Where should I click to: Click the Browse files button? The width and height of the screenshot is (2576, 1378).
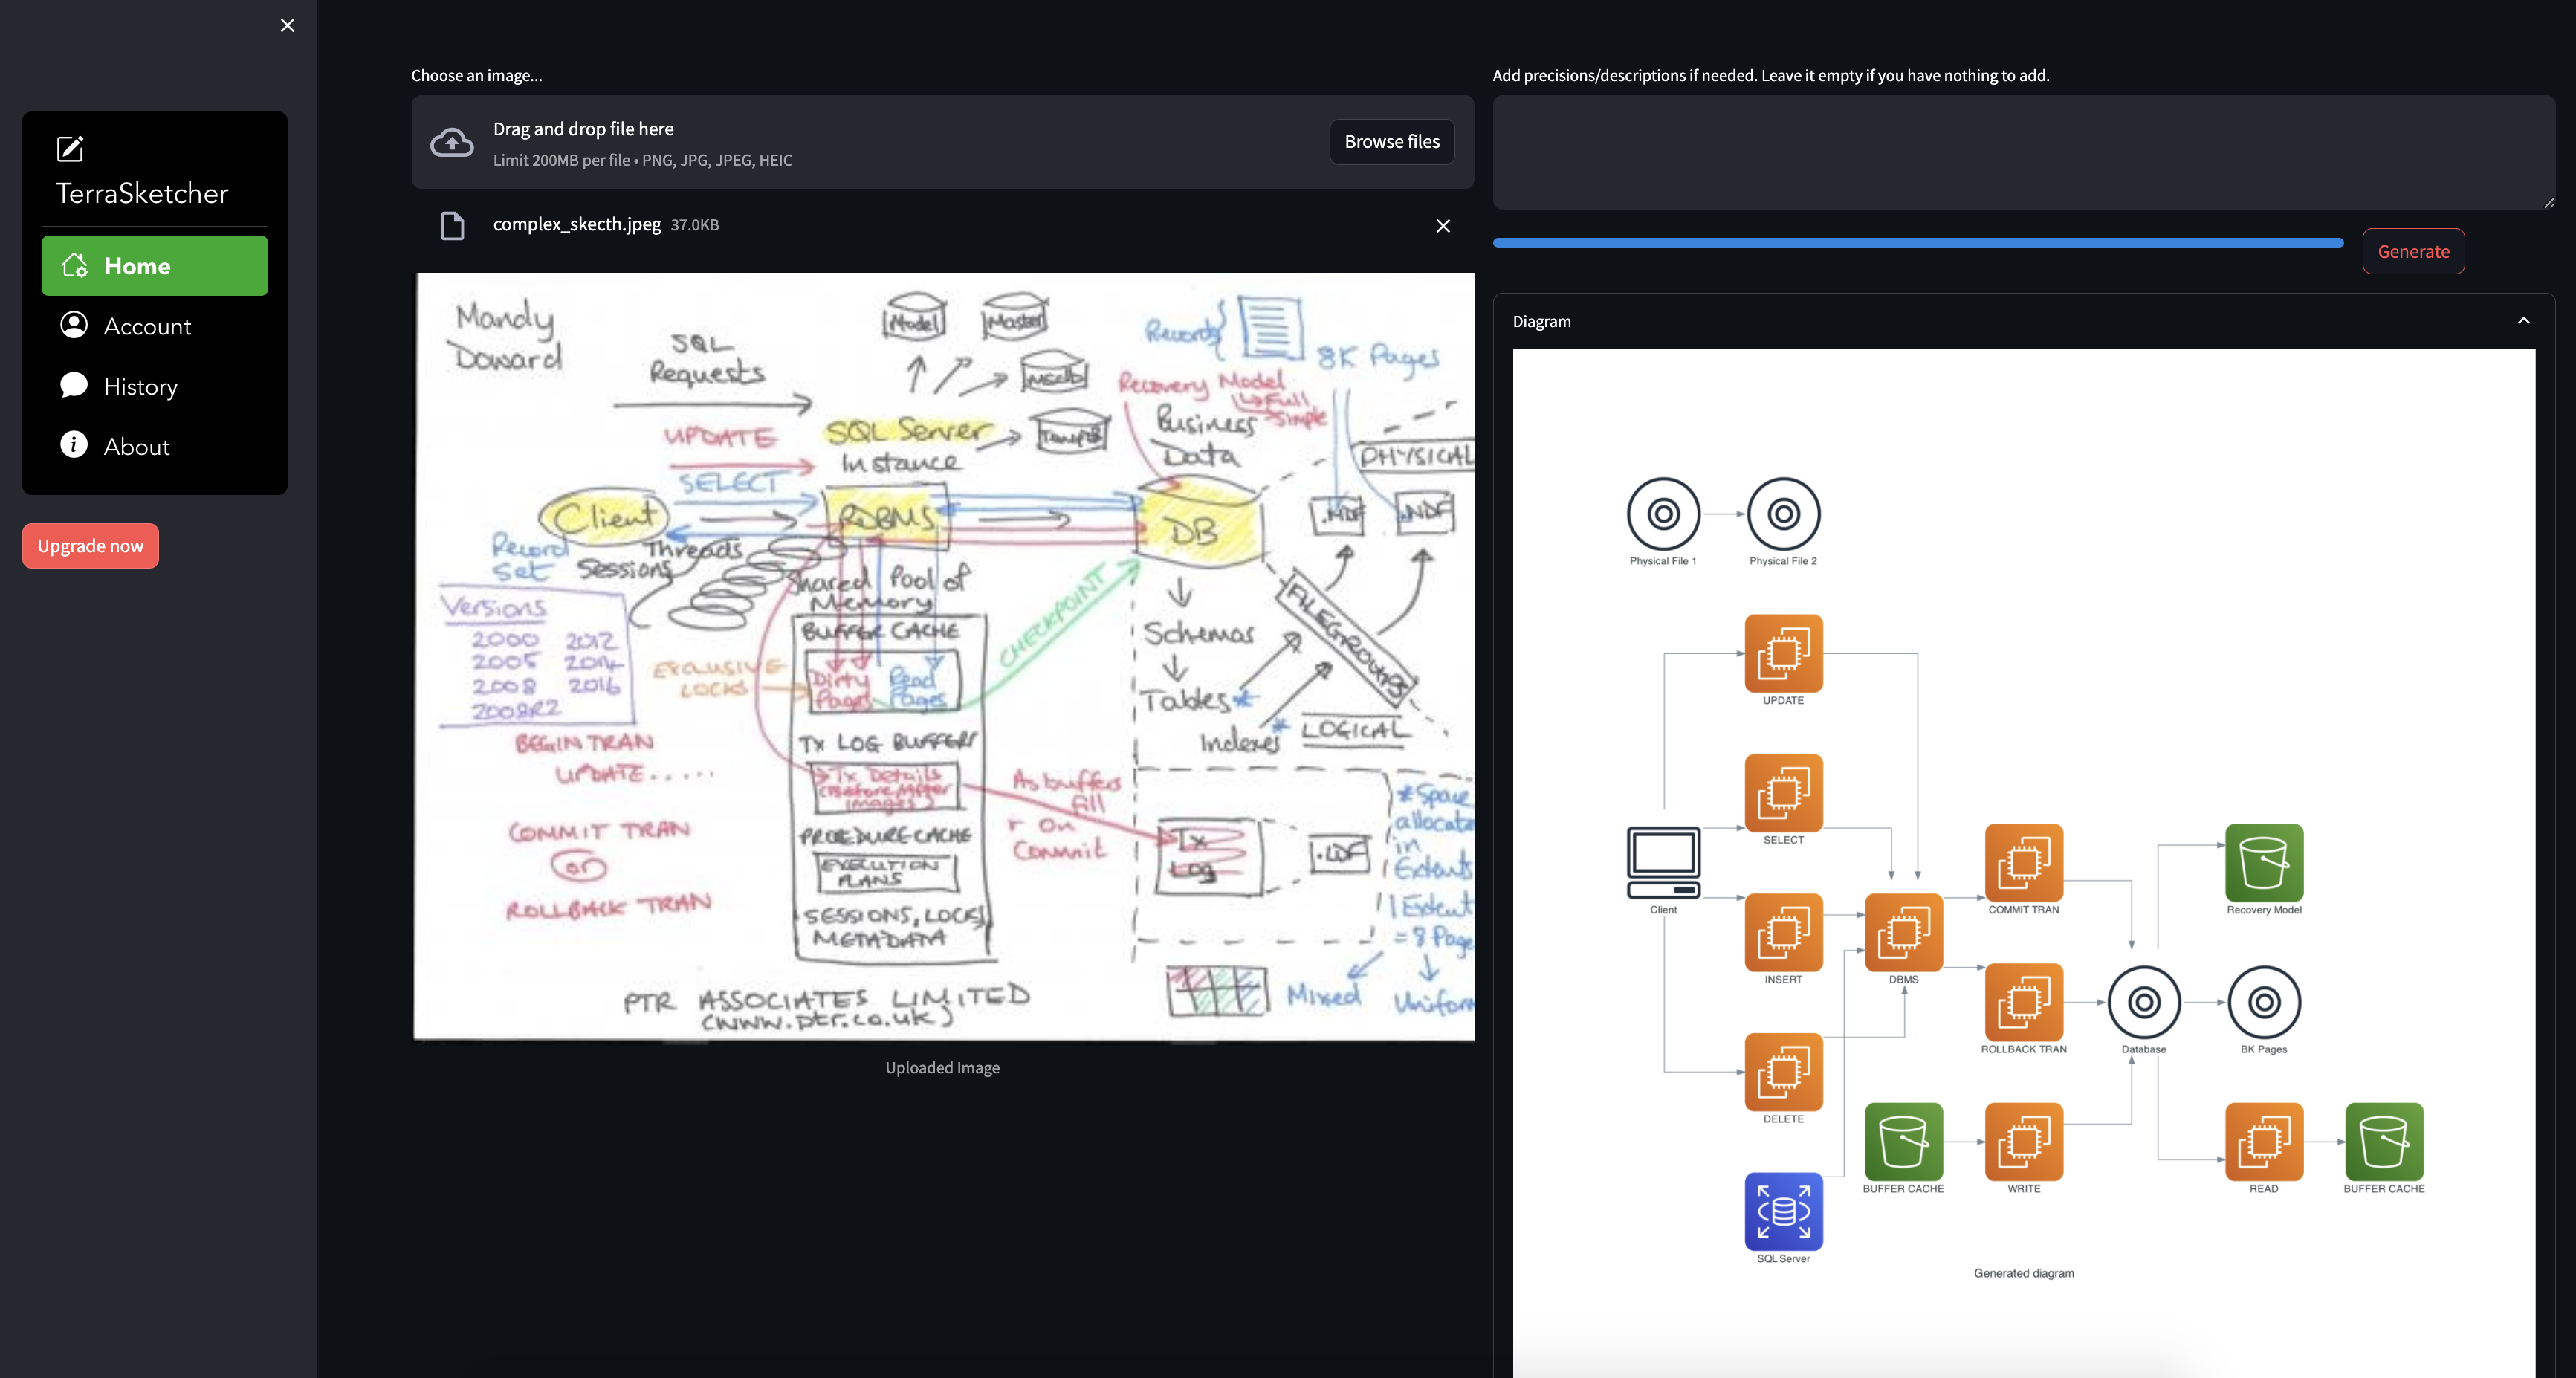1392,142
